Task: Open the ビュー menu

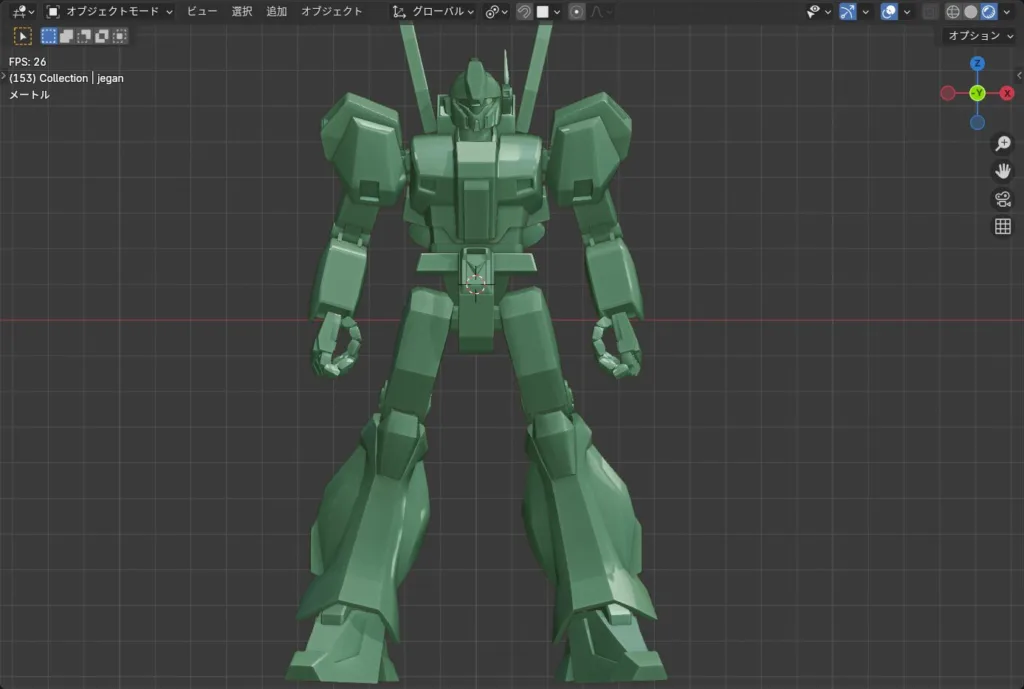Action: pos(202,12)
